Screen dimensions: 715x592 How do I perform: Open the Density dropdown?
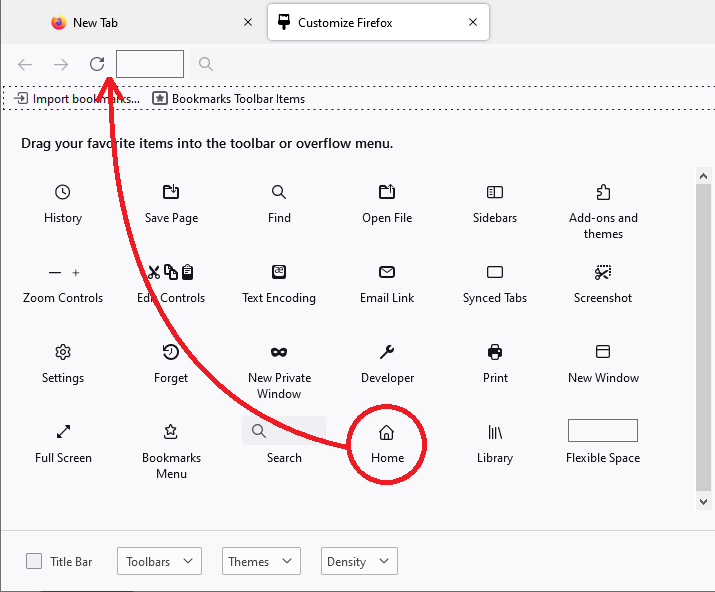click(359, 561)
